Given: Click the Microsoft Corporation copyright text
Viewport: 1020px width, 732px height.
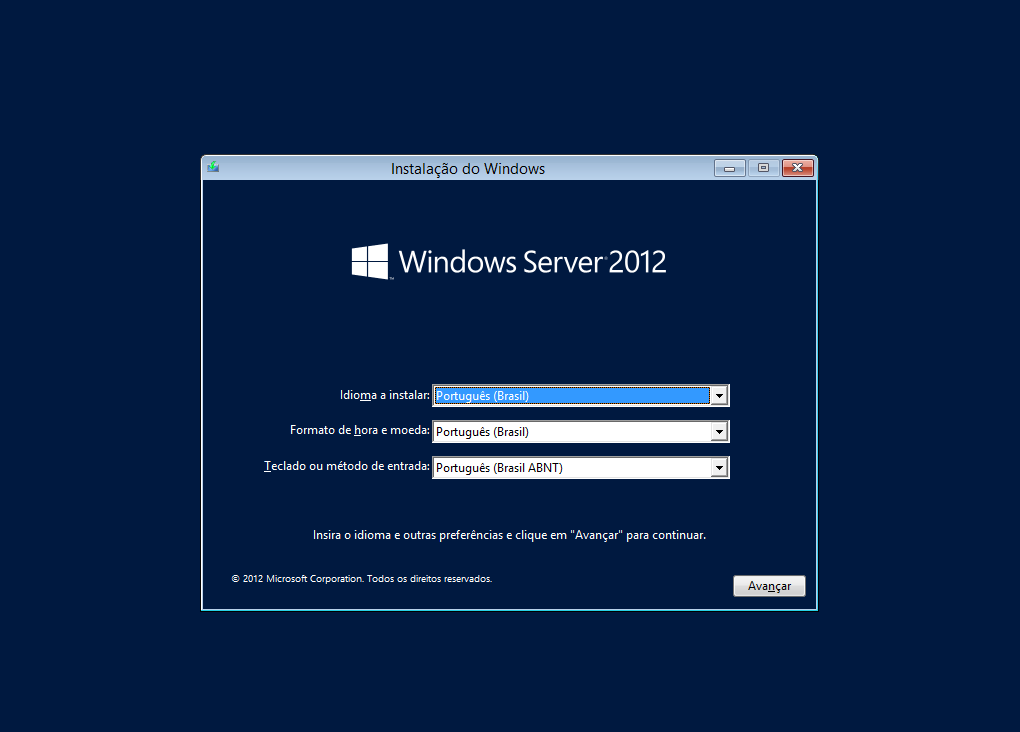Looking at the screenshot, I should pyautogui.click(x=362, y=578).
